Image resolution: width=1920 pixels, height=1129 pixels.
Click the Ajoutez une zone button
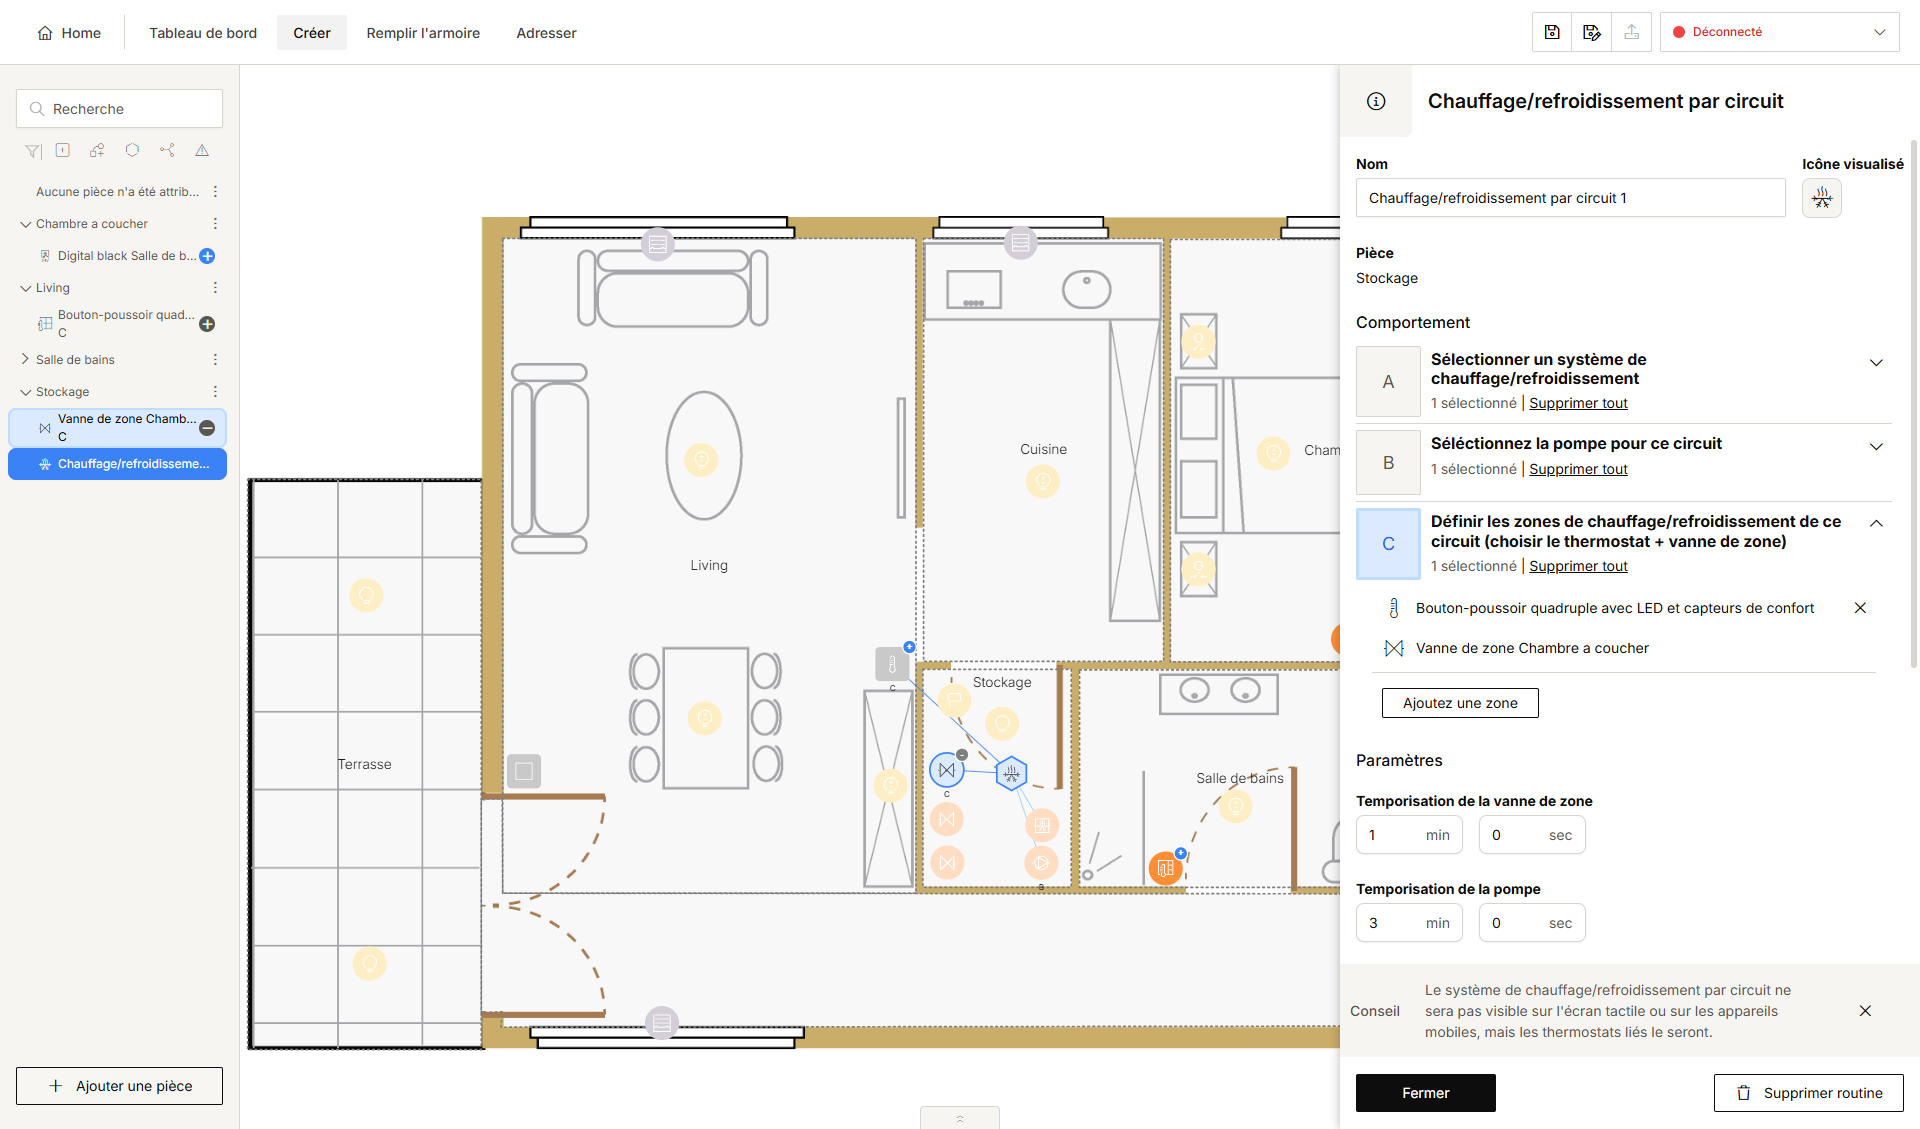[x=1460, y=703]
